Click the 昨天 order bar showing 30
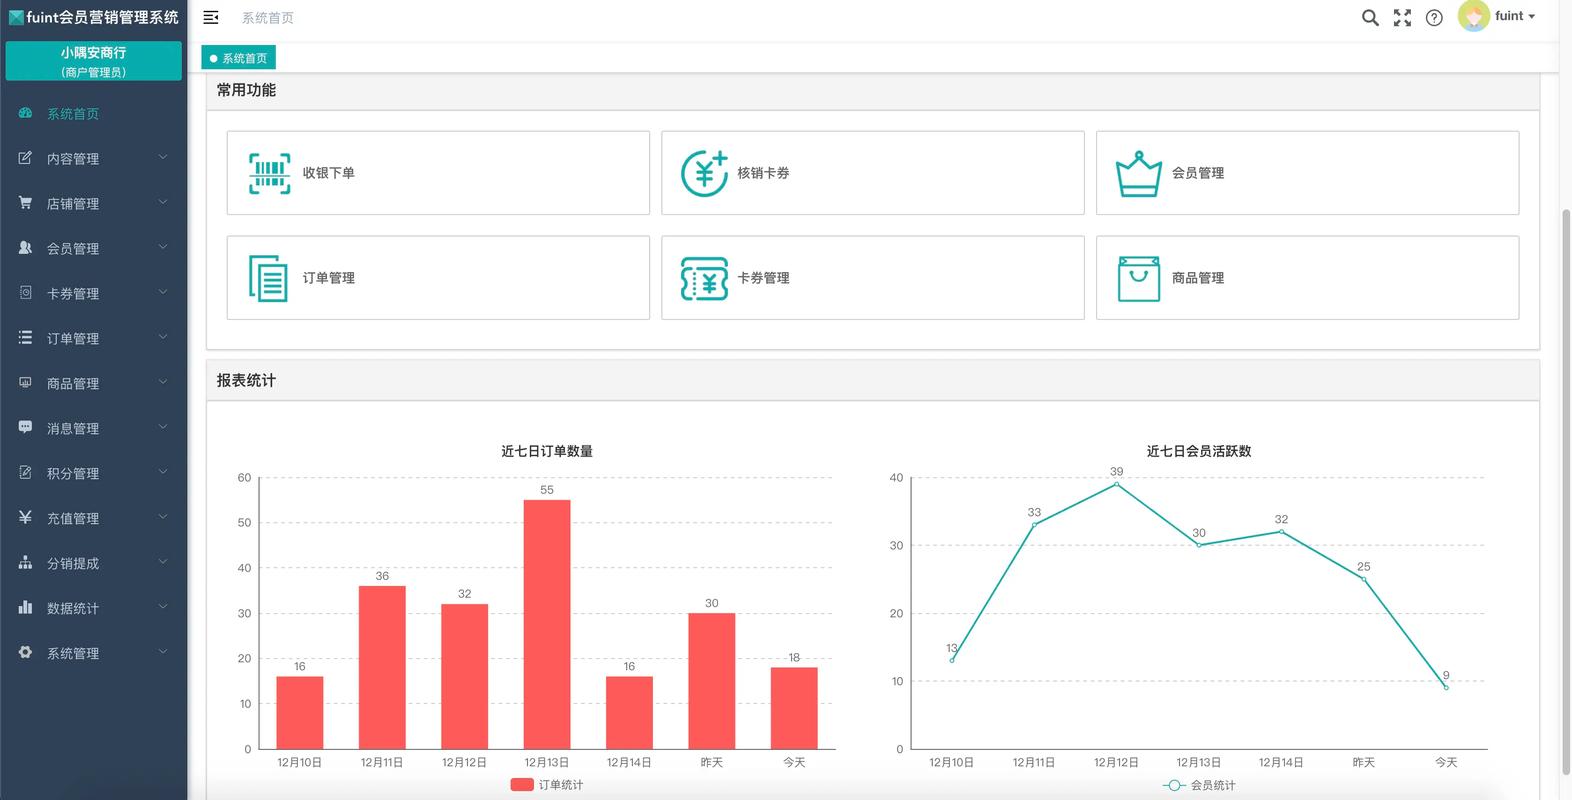This screenshot has width=1572, height=800. [x=712, y=681]
